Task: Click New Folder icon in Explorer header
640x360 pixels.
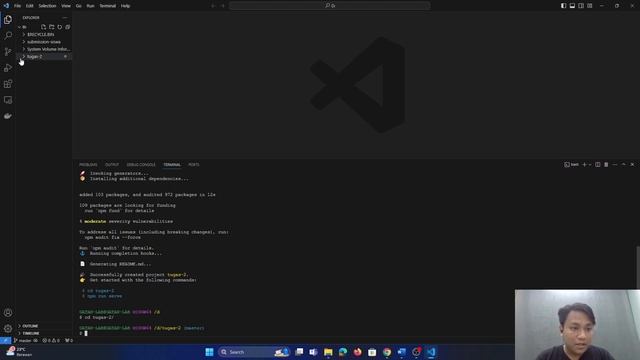Action: (51, 27)
